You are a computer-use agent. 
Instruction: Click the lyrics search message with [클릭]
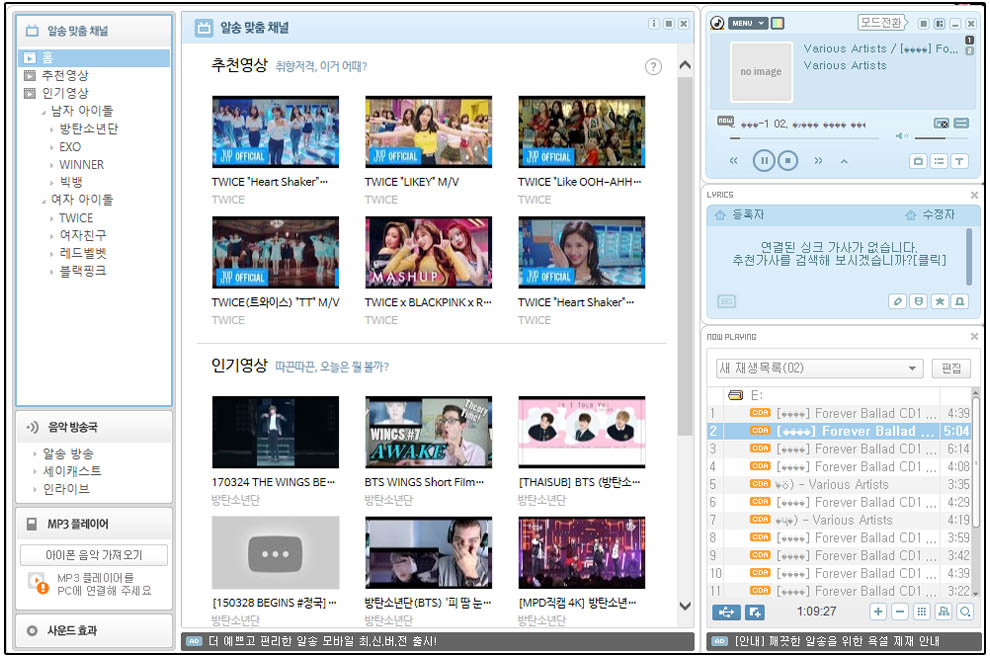839,254
